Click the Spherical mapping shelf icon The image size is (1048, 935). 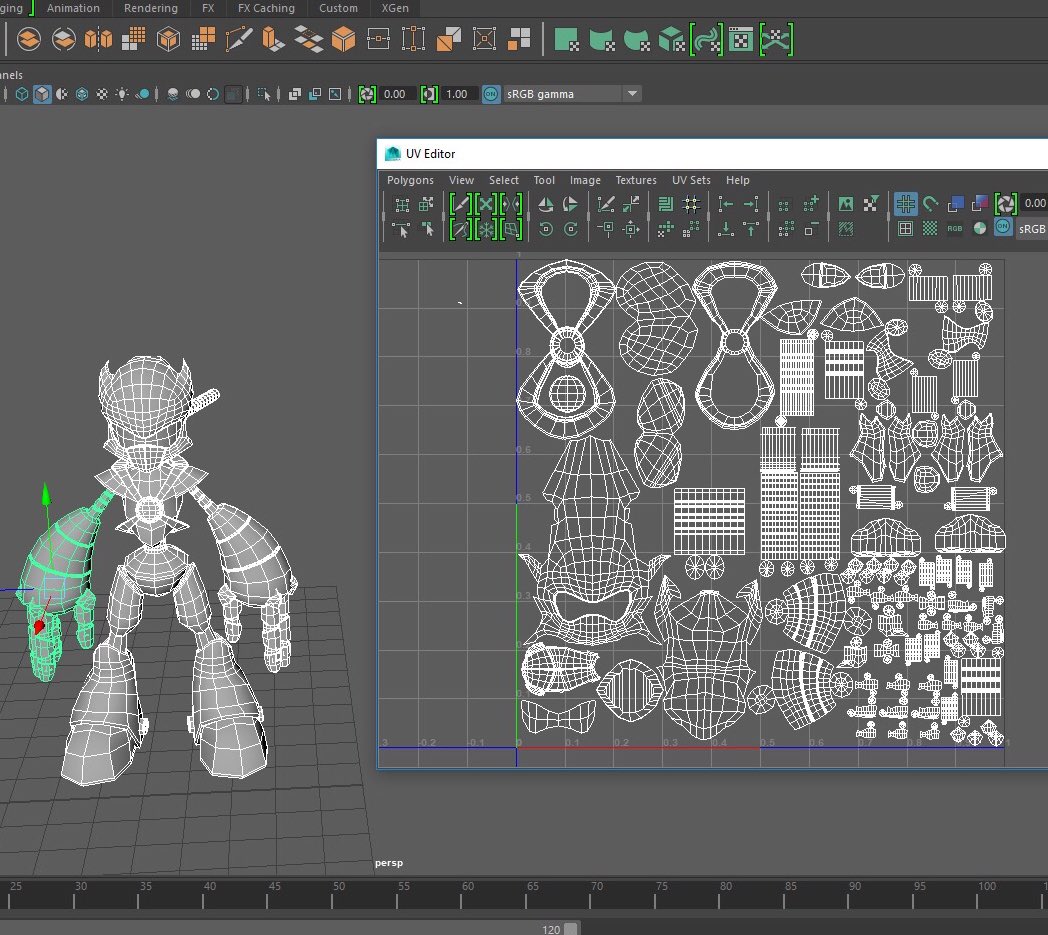tap(636, 39)
